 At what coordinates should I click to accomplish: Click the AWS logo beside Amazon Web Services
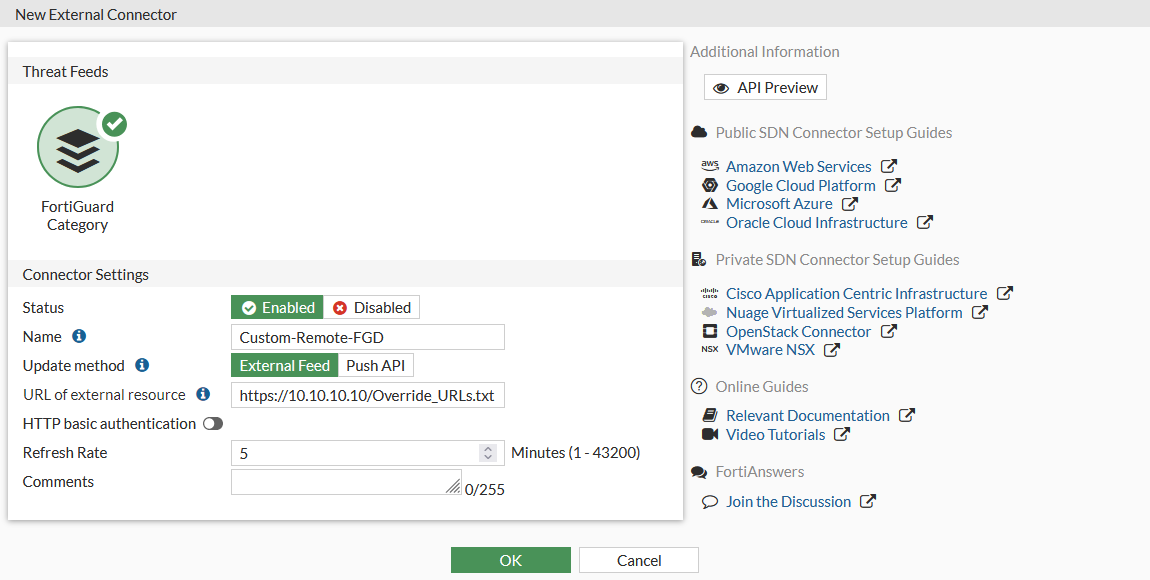[x=710, y=166]
